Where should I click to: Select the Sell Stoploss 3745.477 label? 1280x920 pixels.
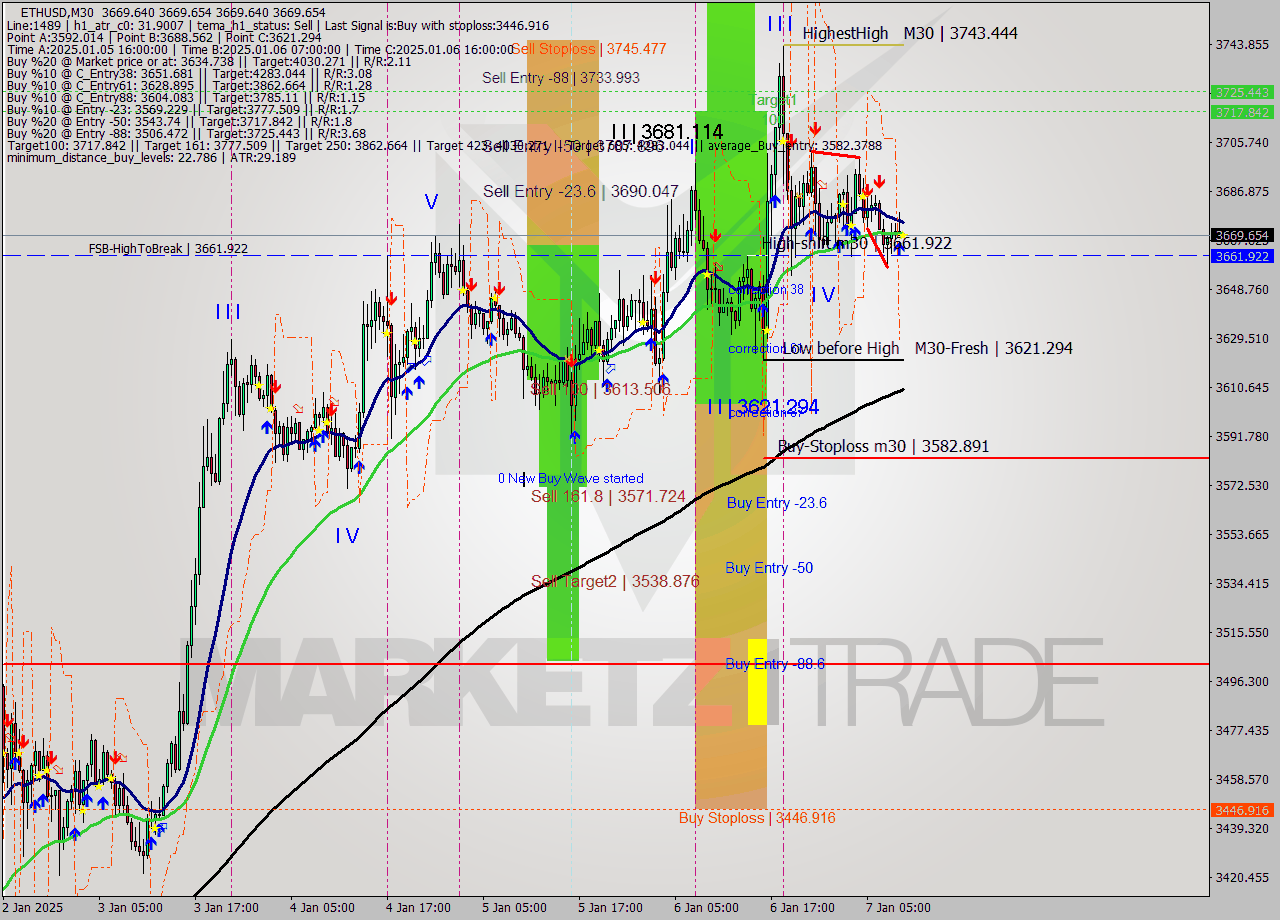[x=588, y=49]
